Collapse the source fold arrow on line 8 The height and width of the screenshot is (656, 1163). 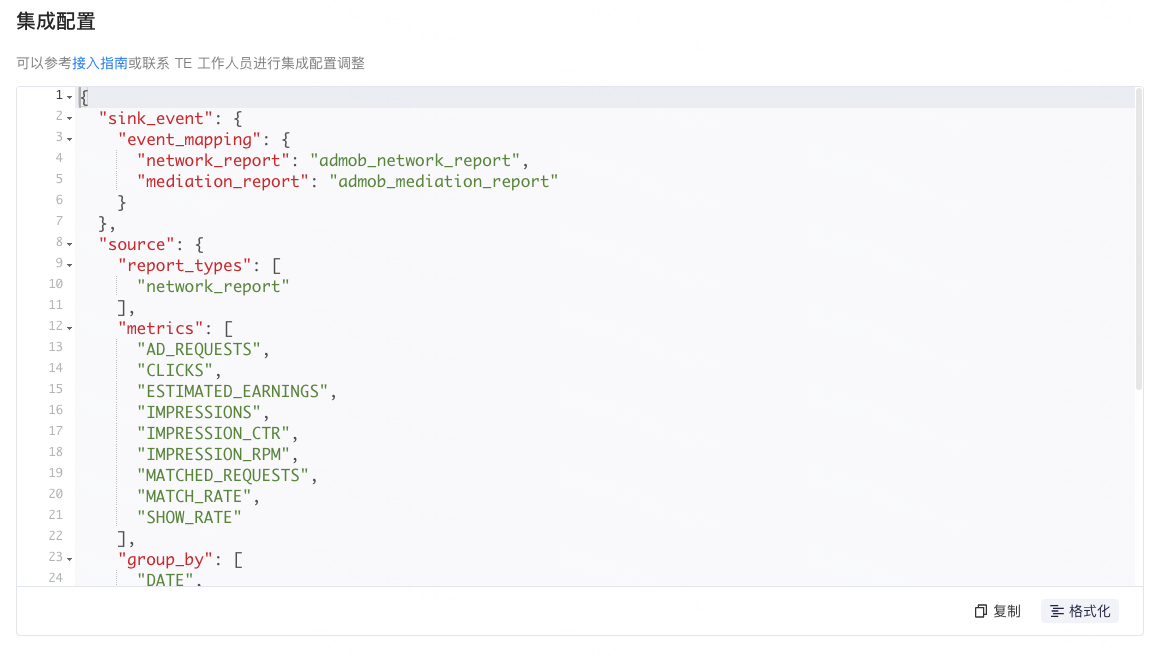click(x=69, y=244)
